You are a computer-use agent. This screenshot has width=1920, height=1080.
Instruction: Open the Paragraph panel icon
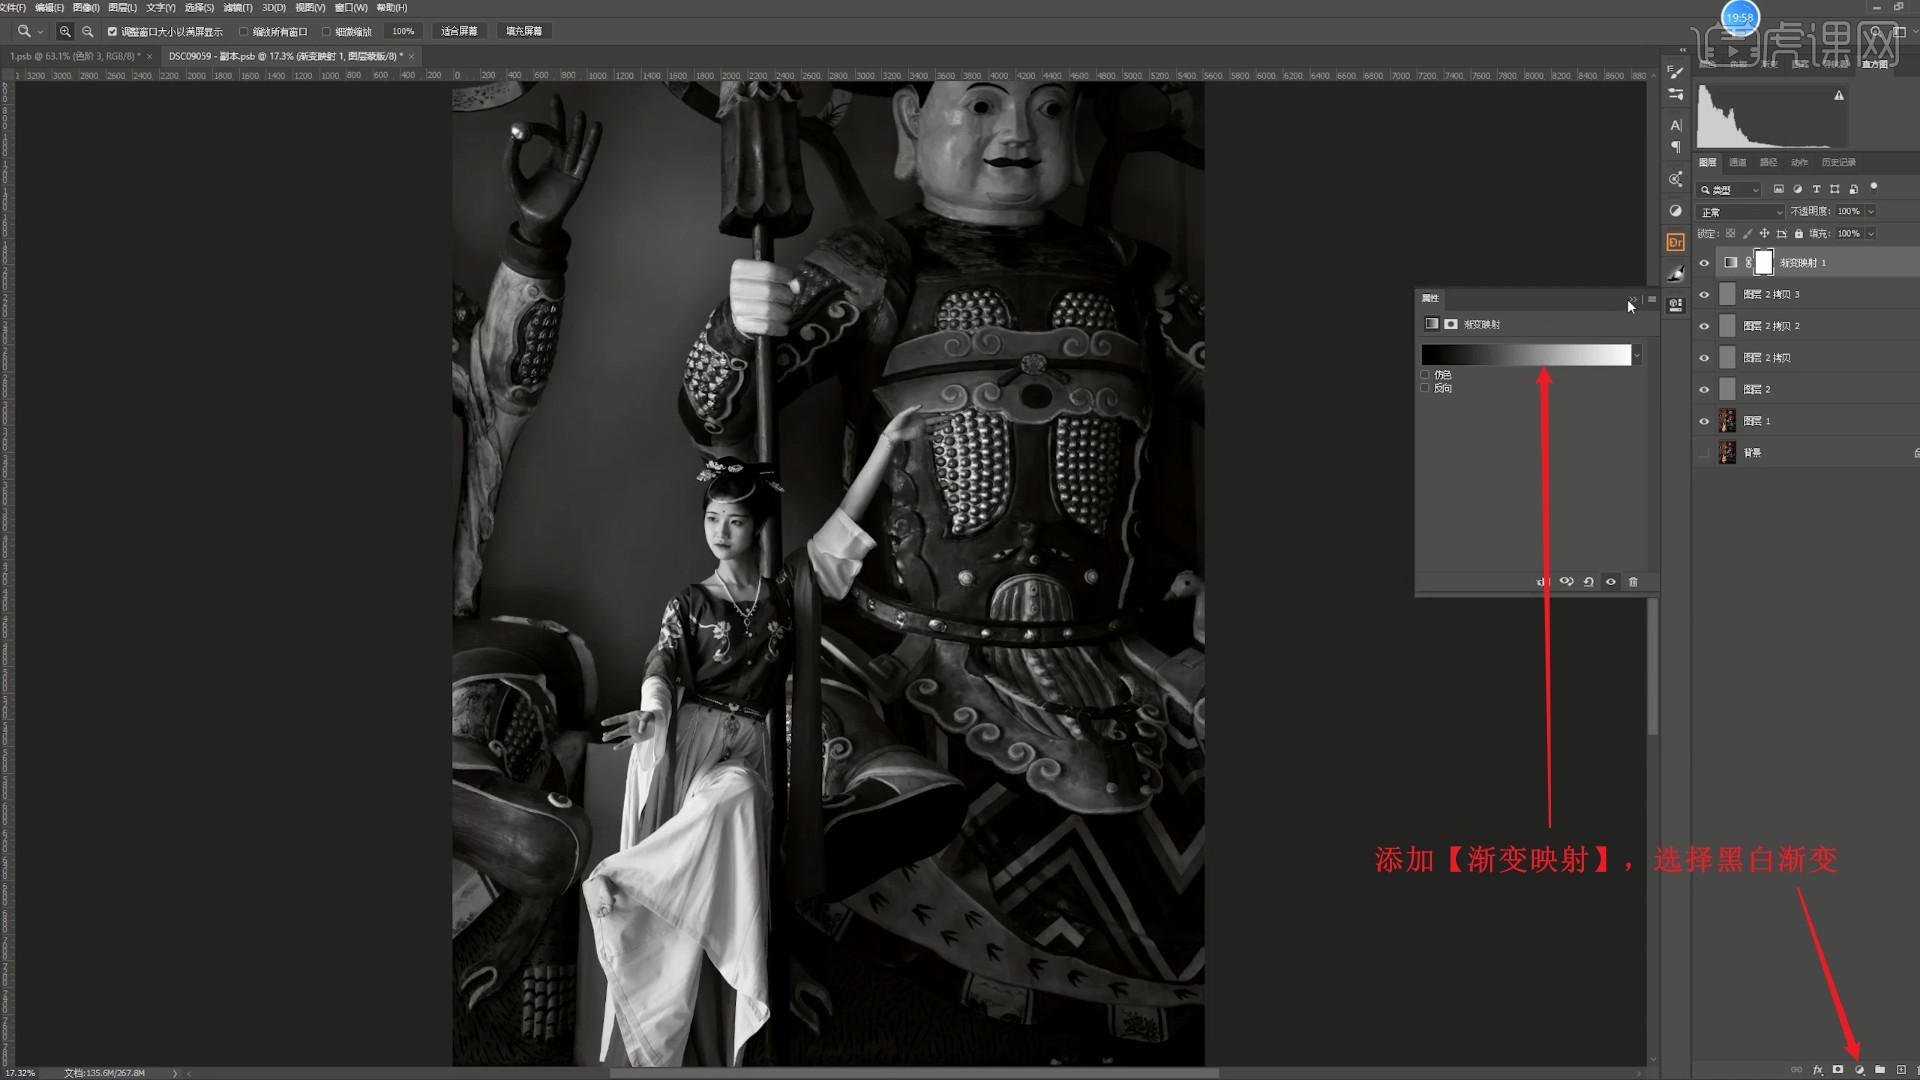(1676, 147)
